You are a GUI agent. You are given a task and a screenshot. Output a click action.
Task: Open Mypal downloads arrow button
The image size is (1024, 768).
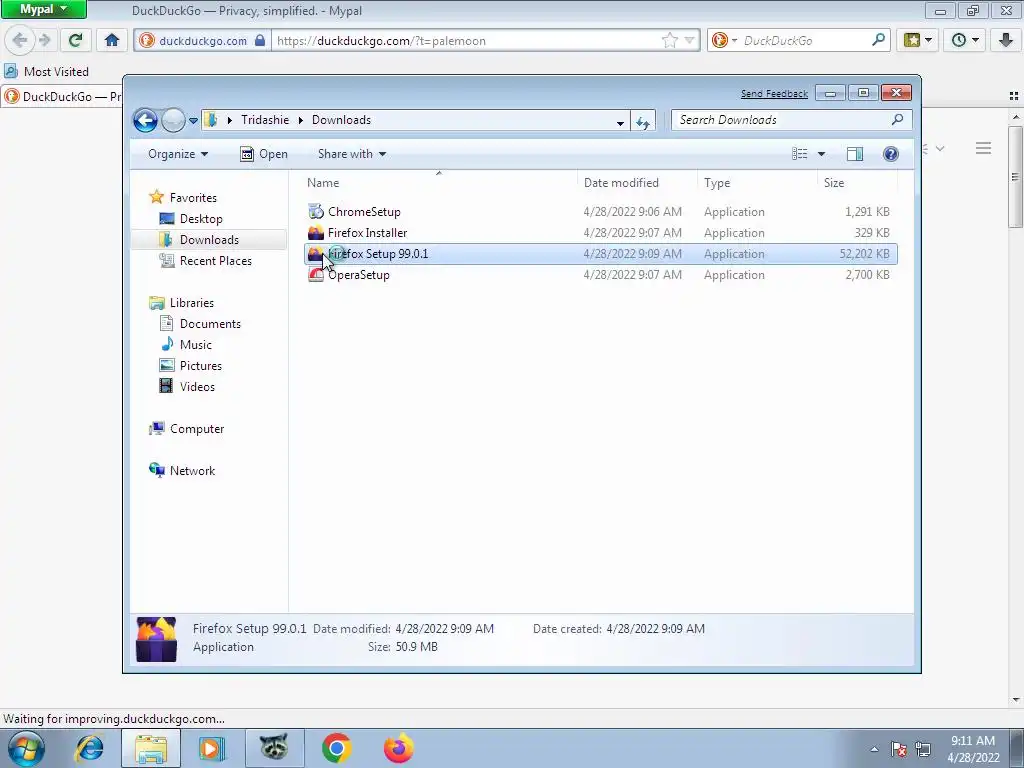coord(1006,40)
